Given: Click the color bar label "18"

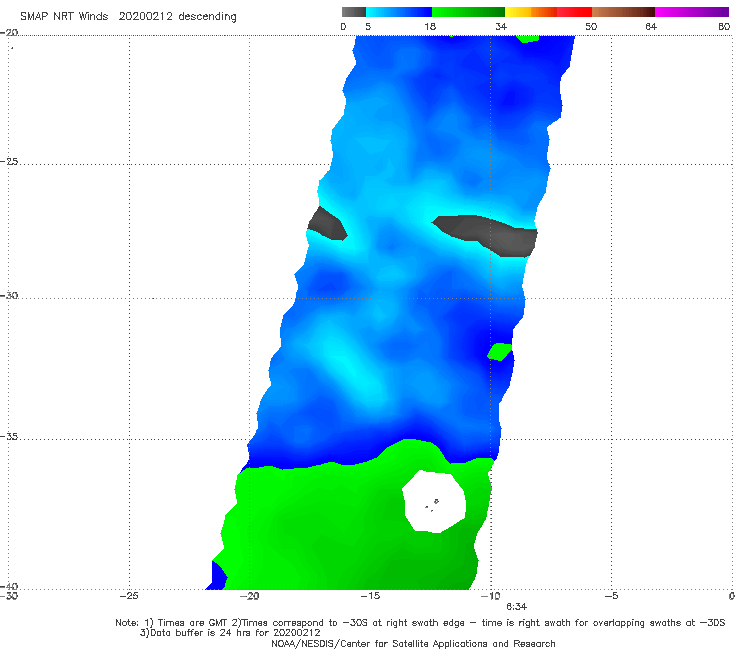Looking at the screenshot, I should [430, 26].
